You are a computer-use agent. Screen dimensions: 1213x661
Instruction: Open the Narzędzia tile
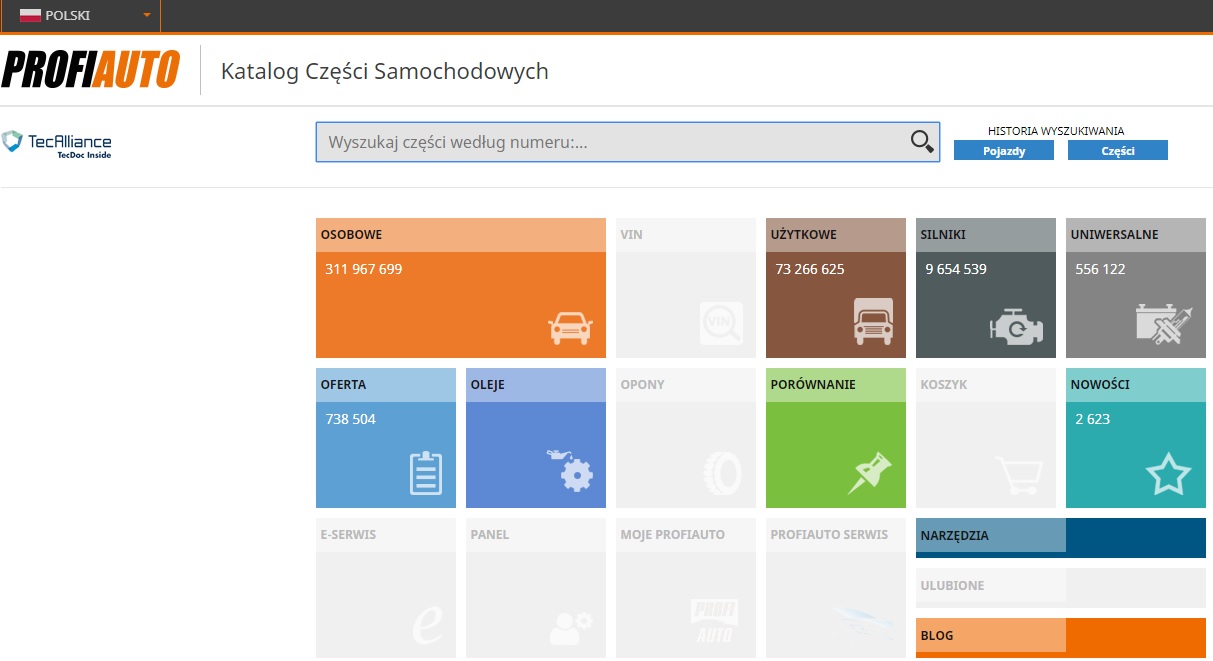(1061, 537)
